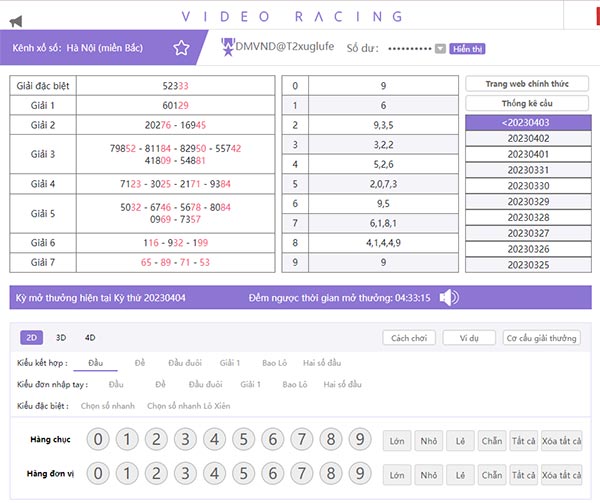
Task: Pick number 9 in Hàng đơn vị row
Action: coord(359,473)
